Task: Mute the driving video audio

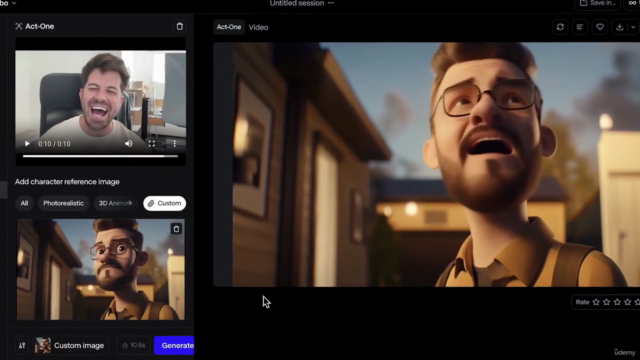Action: coord(129,144)
